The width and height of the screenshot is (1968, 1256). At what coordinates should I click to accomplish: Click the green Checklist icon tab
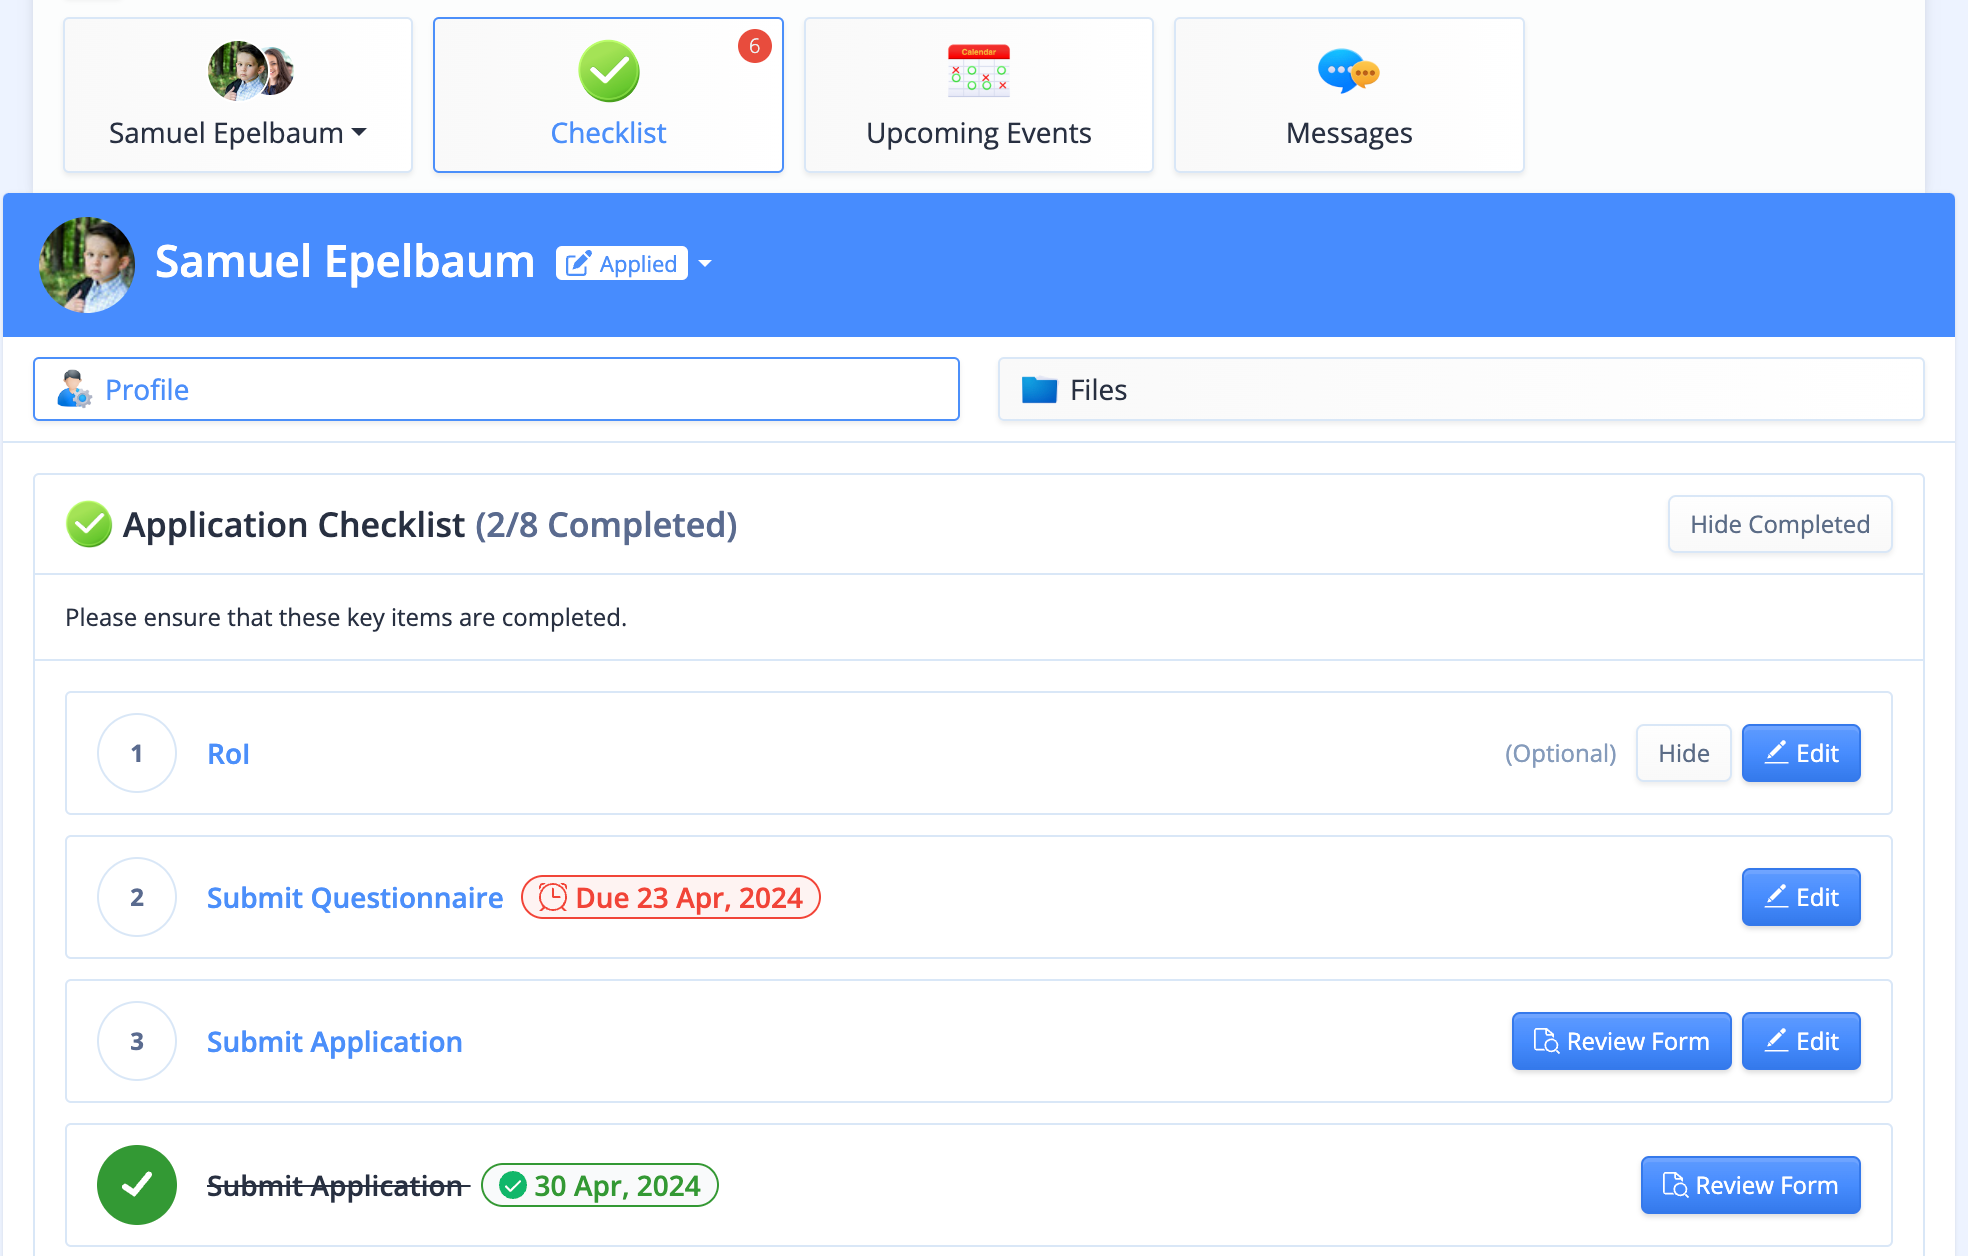click(607, 73)
